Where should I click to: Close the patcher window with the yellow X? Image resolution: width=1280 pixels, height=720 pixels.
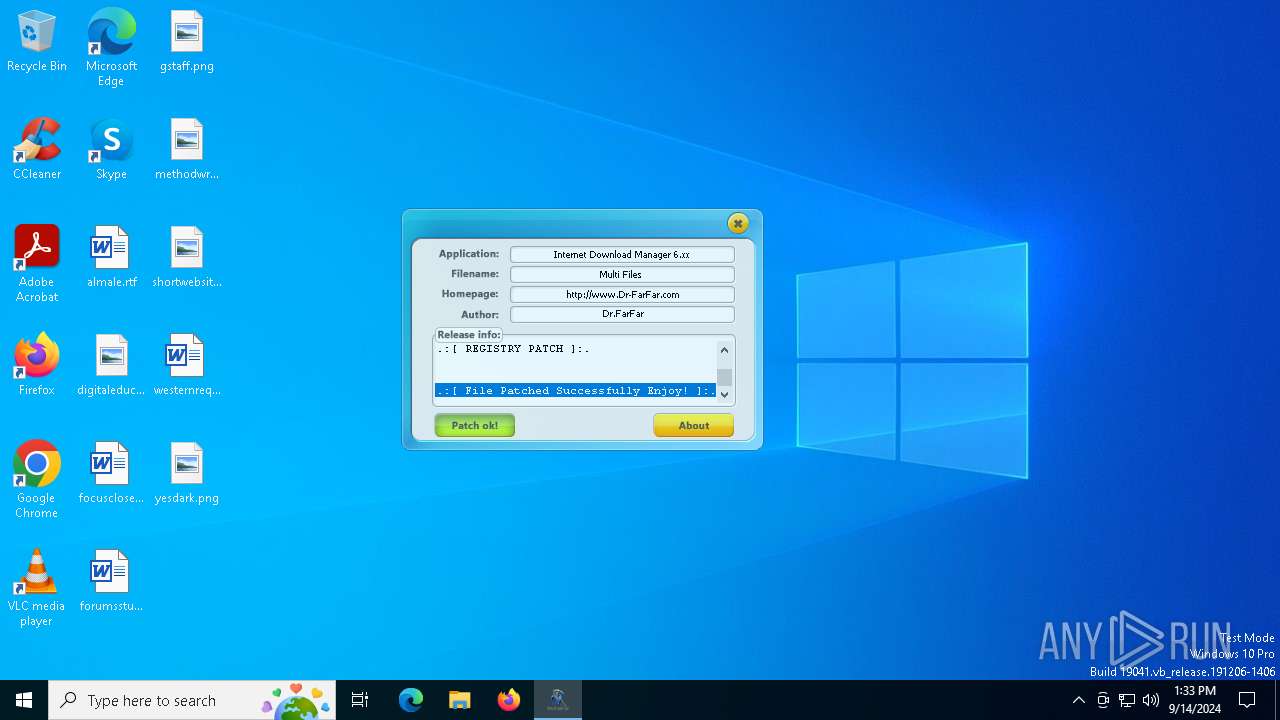[x=738, y=223]
